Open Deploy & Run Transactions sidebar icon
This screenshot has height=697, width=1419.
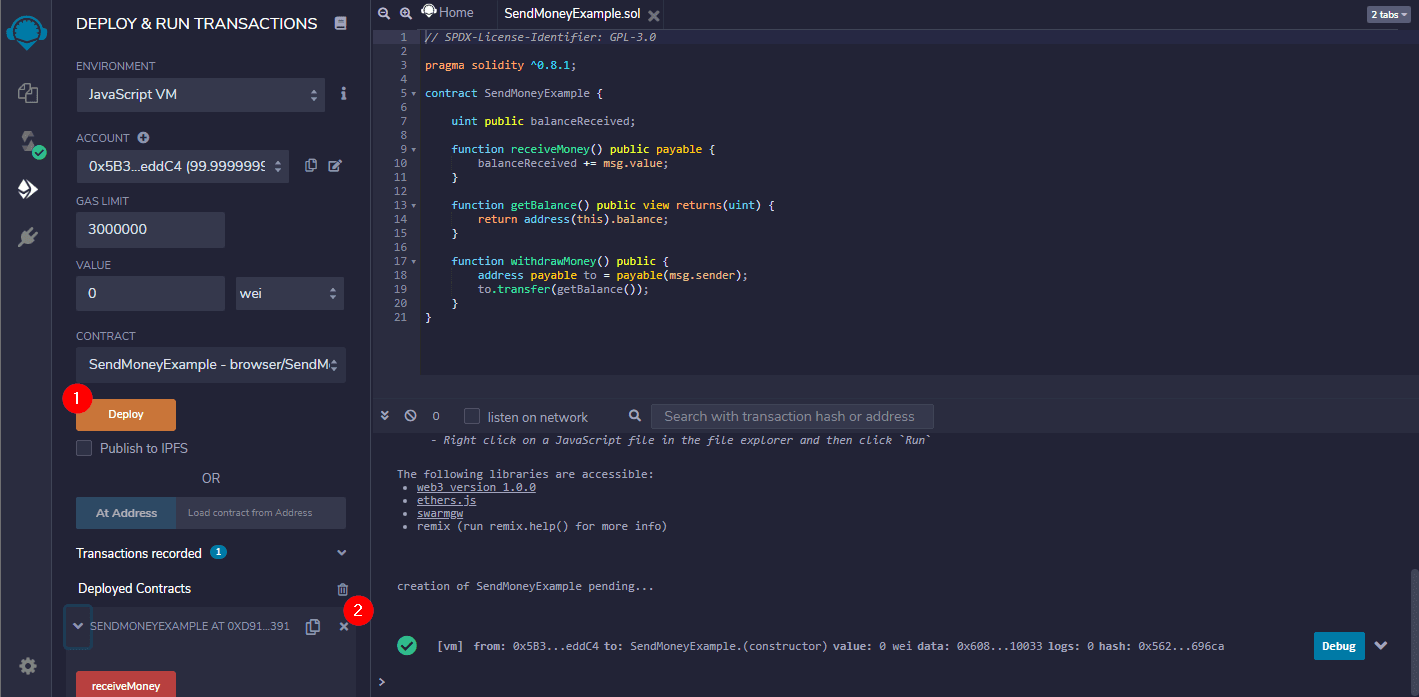click(28, 189)
